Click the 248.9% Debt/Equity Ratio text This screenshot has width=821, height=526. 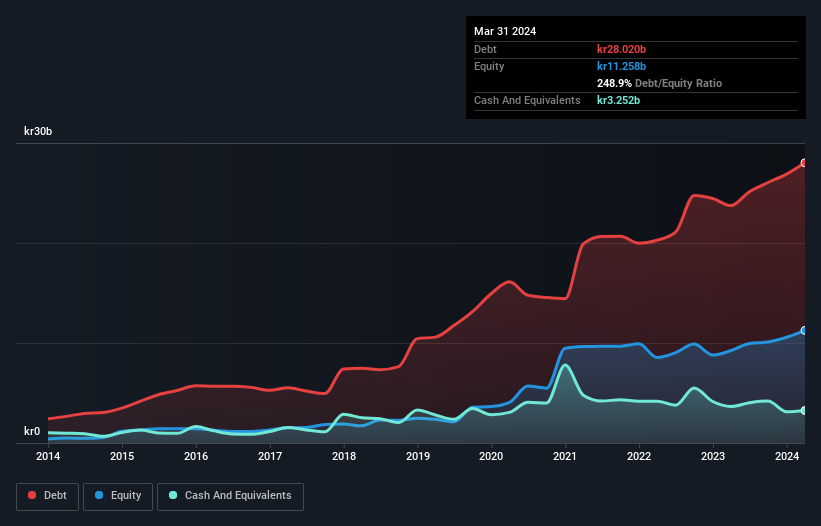coord(659,83)
